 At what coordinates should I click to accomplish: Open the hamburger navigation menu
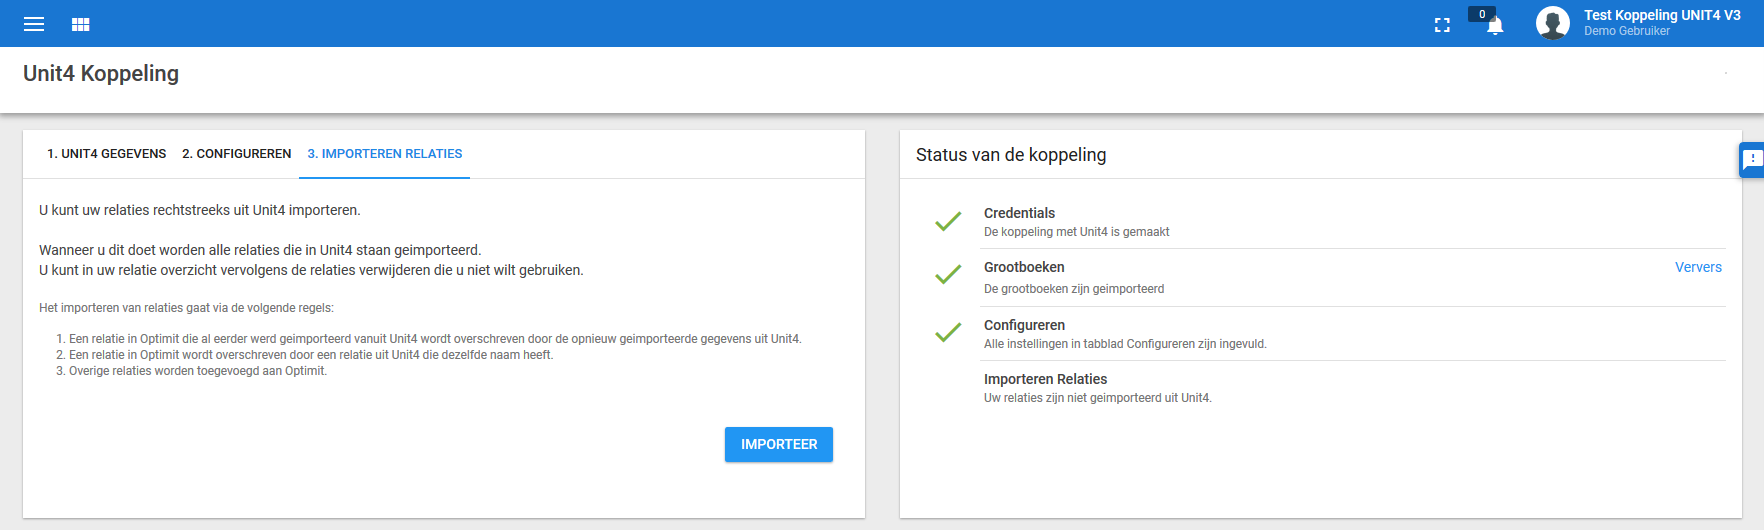tap(34, 24)
